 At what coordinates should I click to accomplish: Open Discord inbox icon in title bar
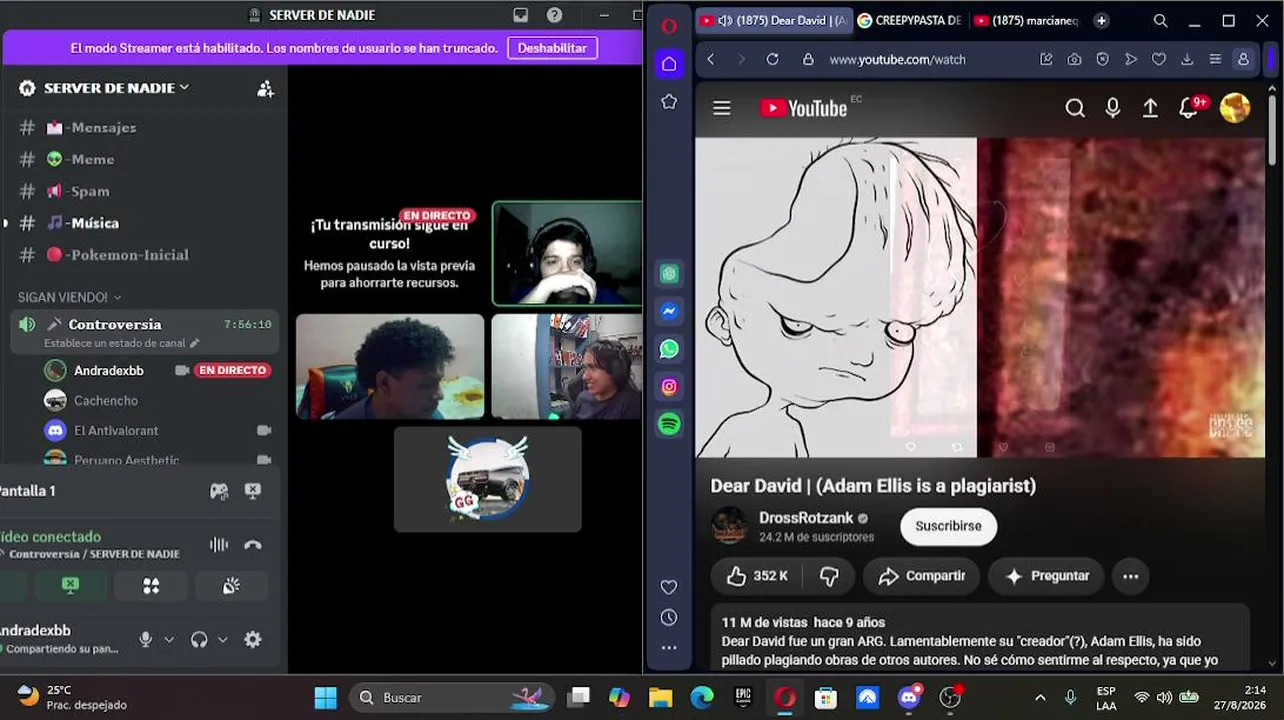tap(520, 15)
